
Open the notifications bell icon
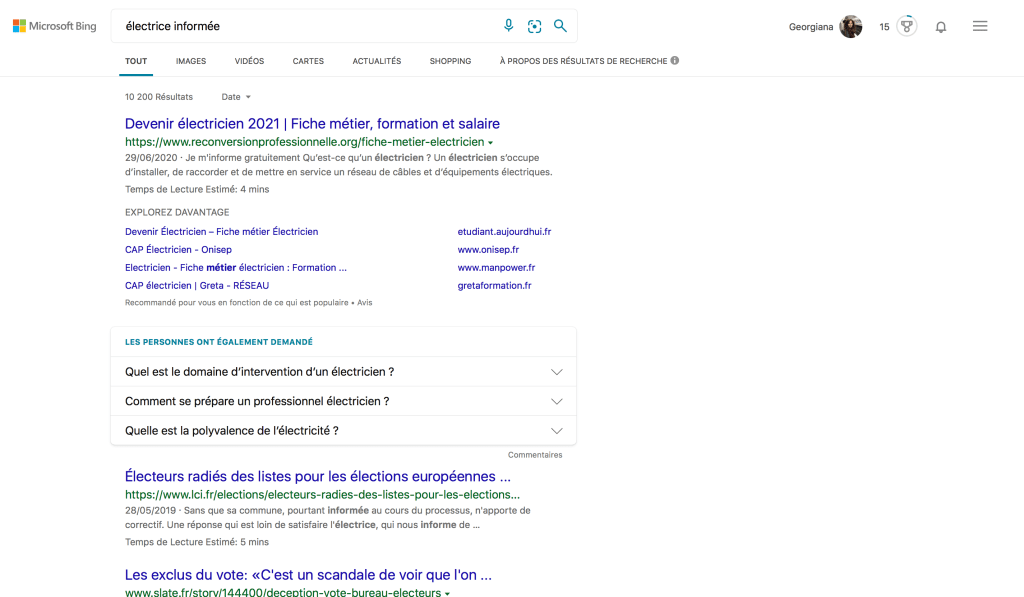coord(940,27)
